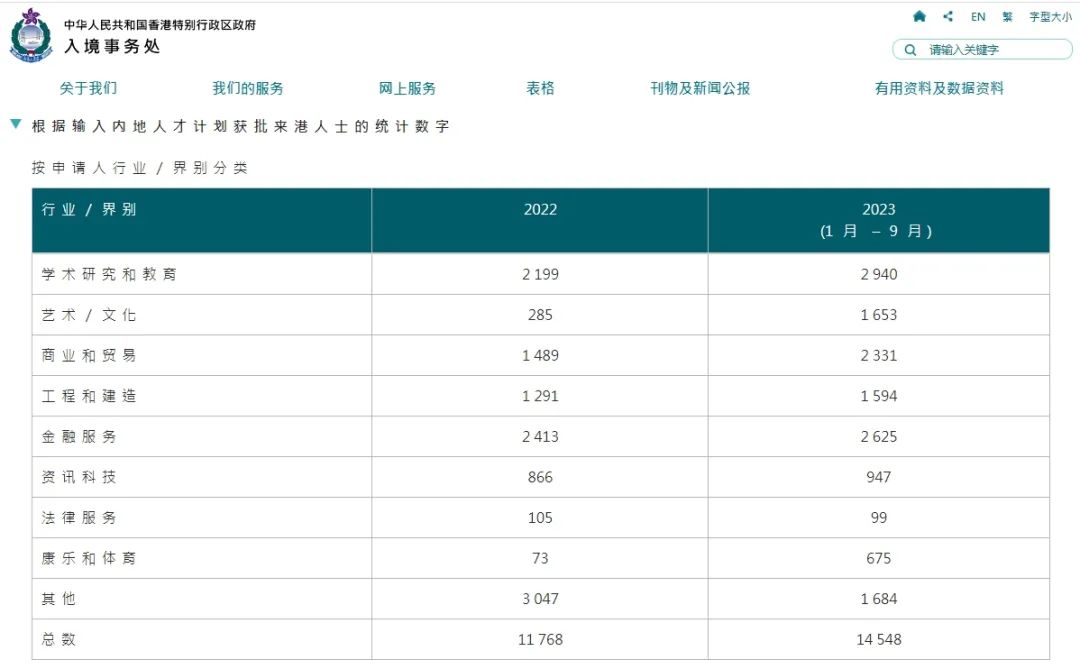Open the 我们的服务 menu
This screenshot has width=1080, height=669.
248,88
